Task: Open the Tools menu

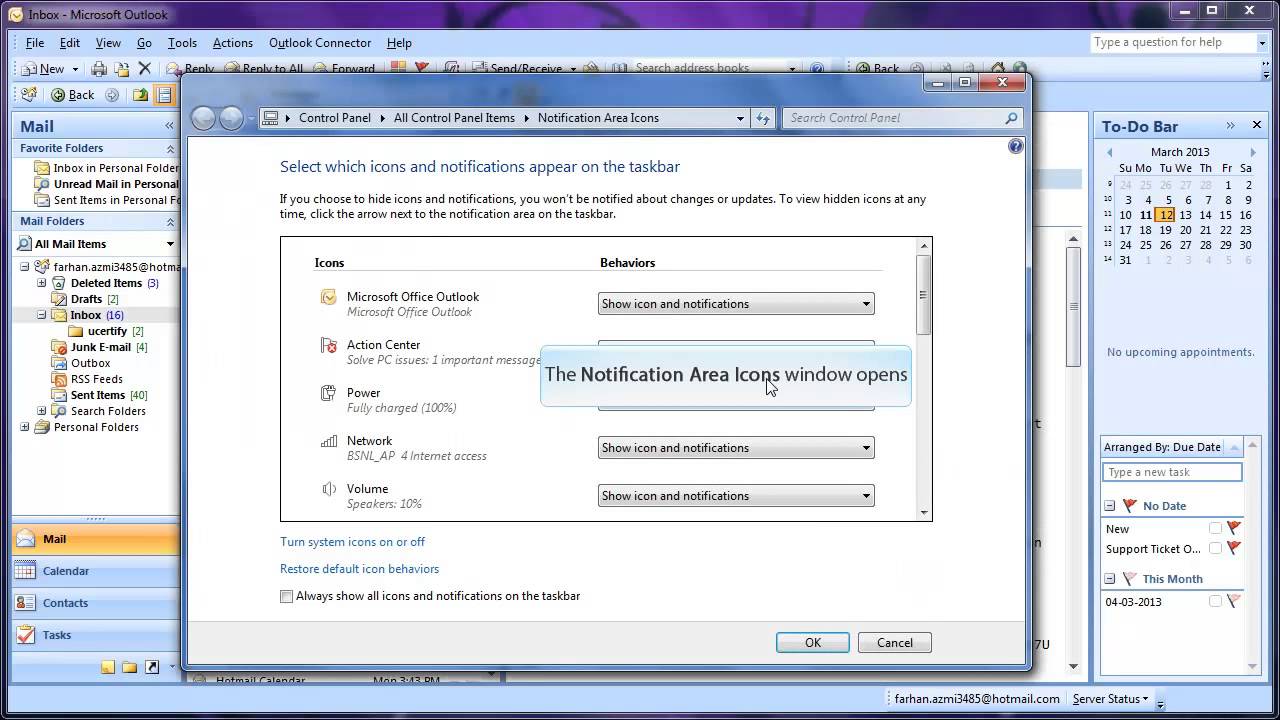Action: (181, 43)
